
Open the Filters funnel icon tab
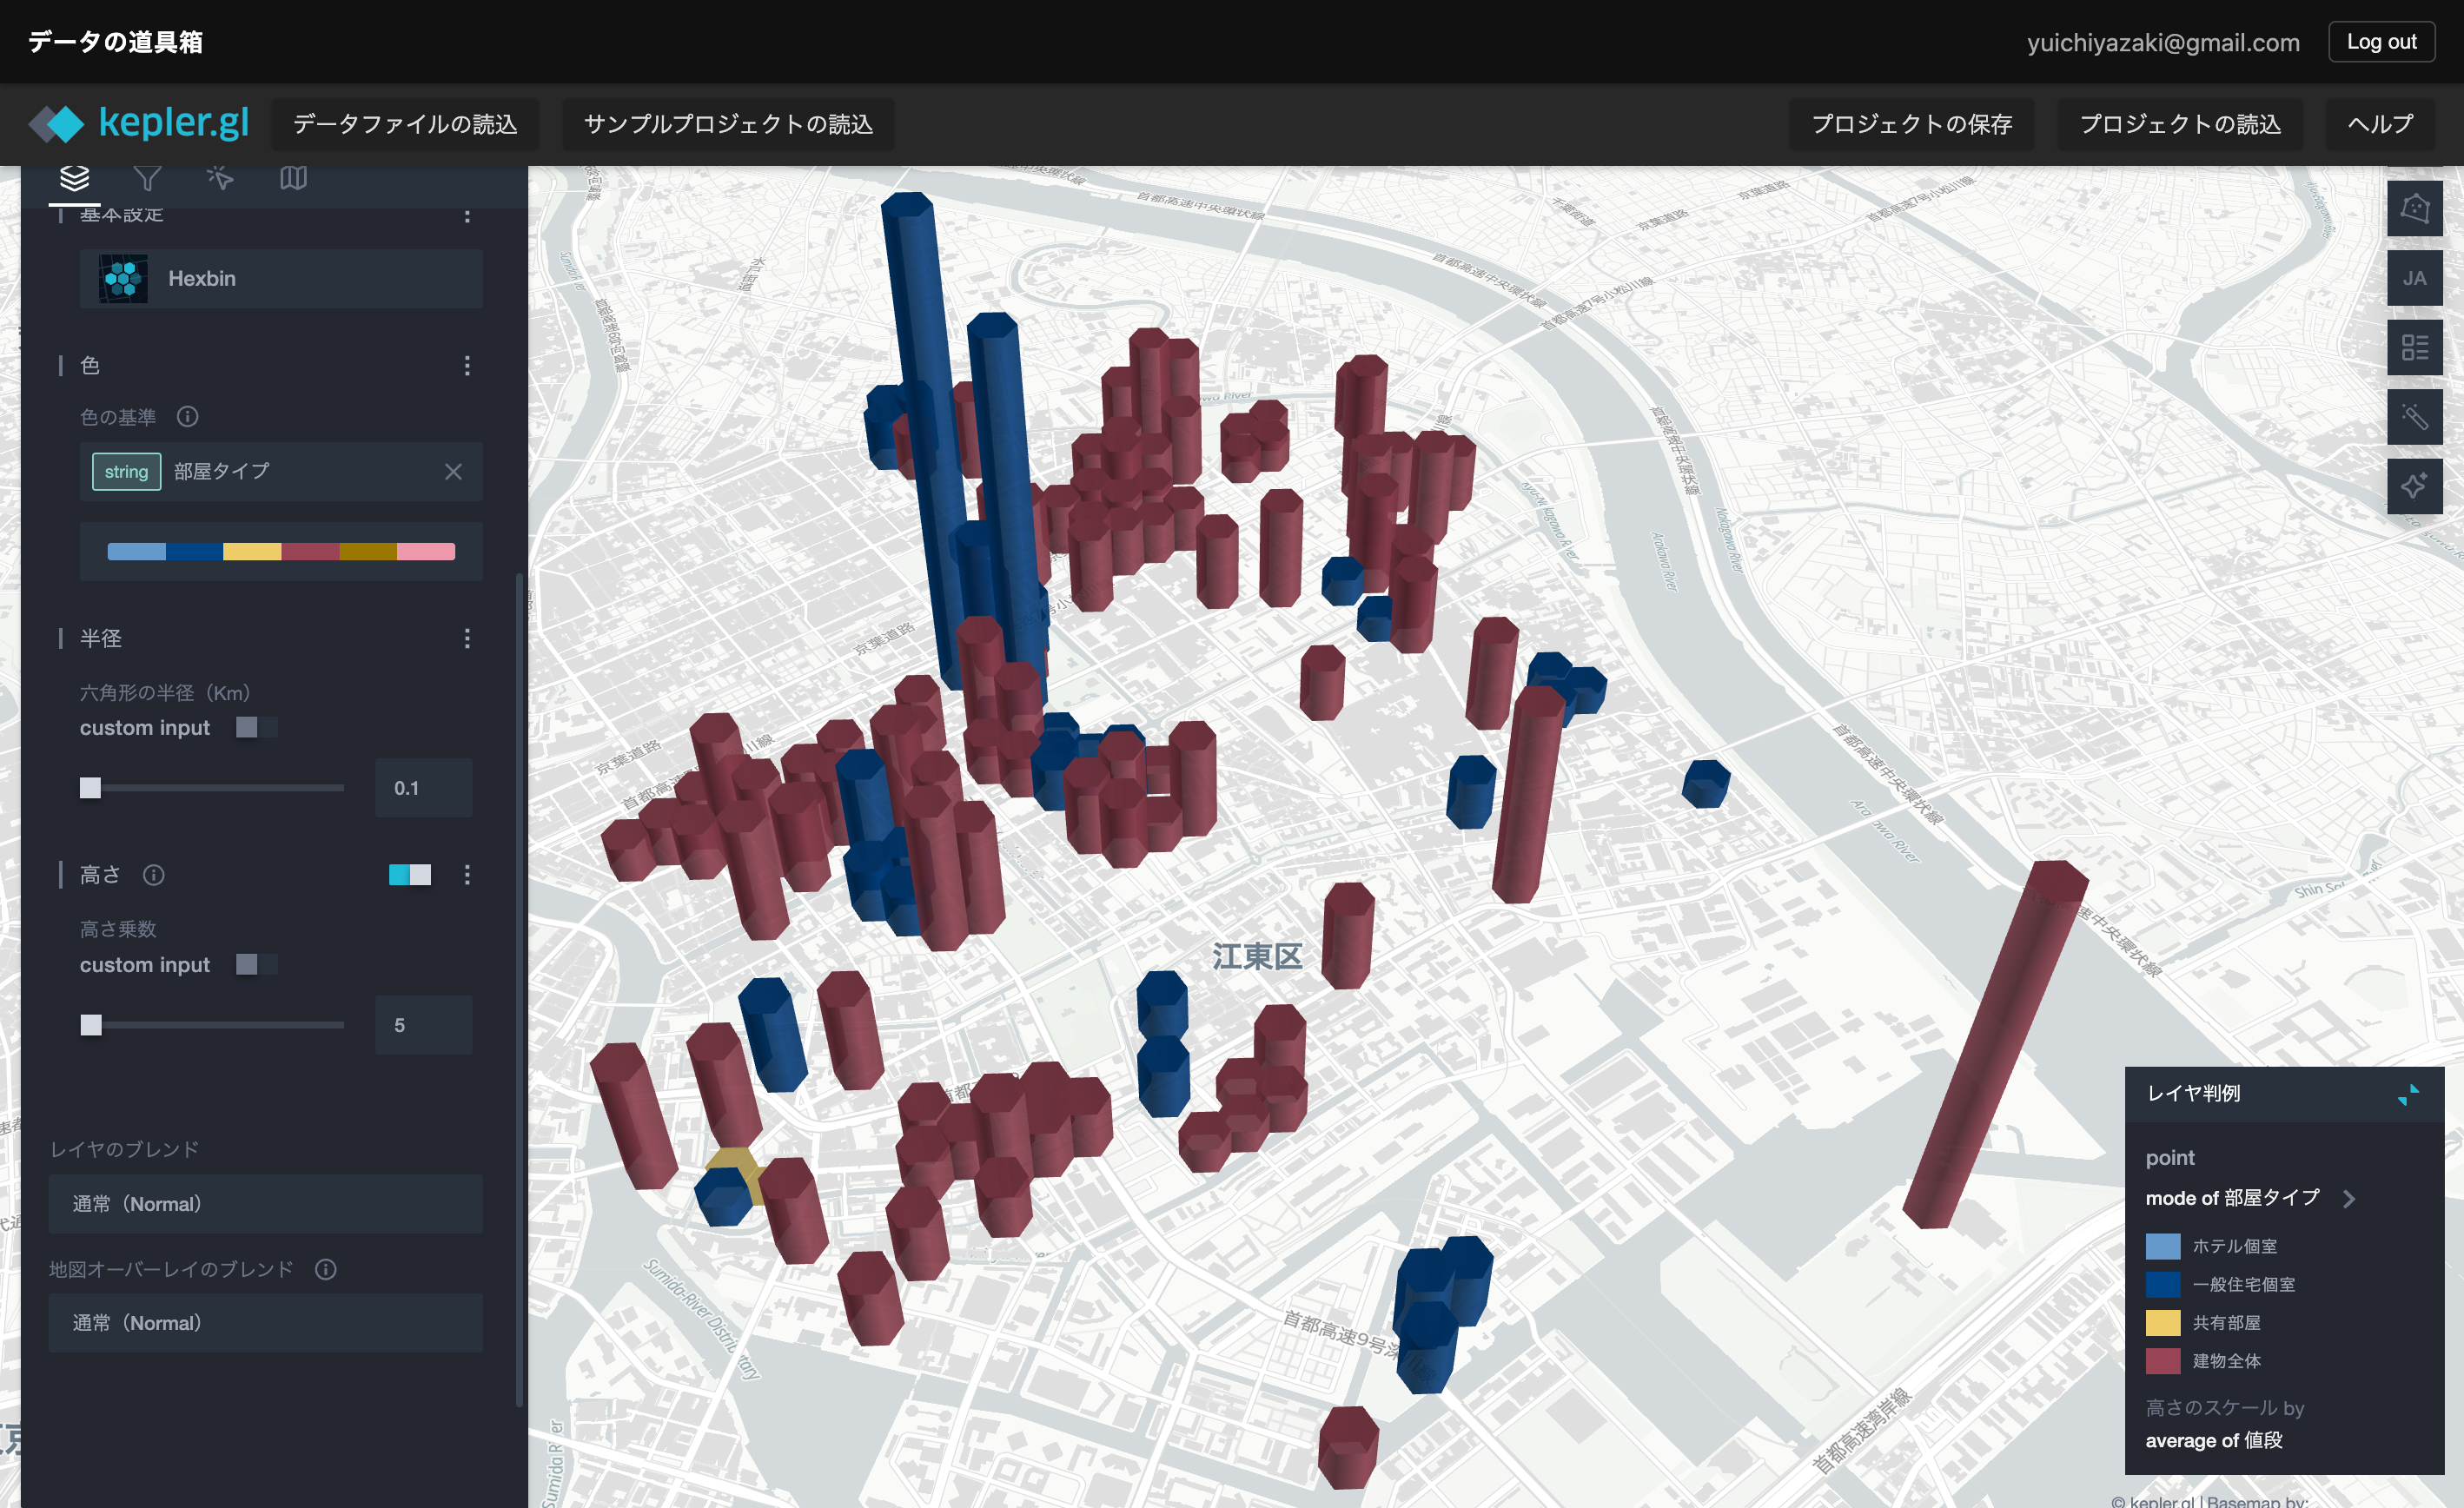pyautogui.click(x=147, y=178)
